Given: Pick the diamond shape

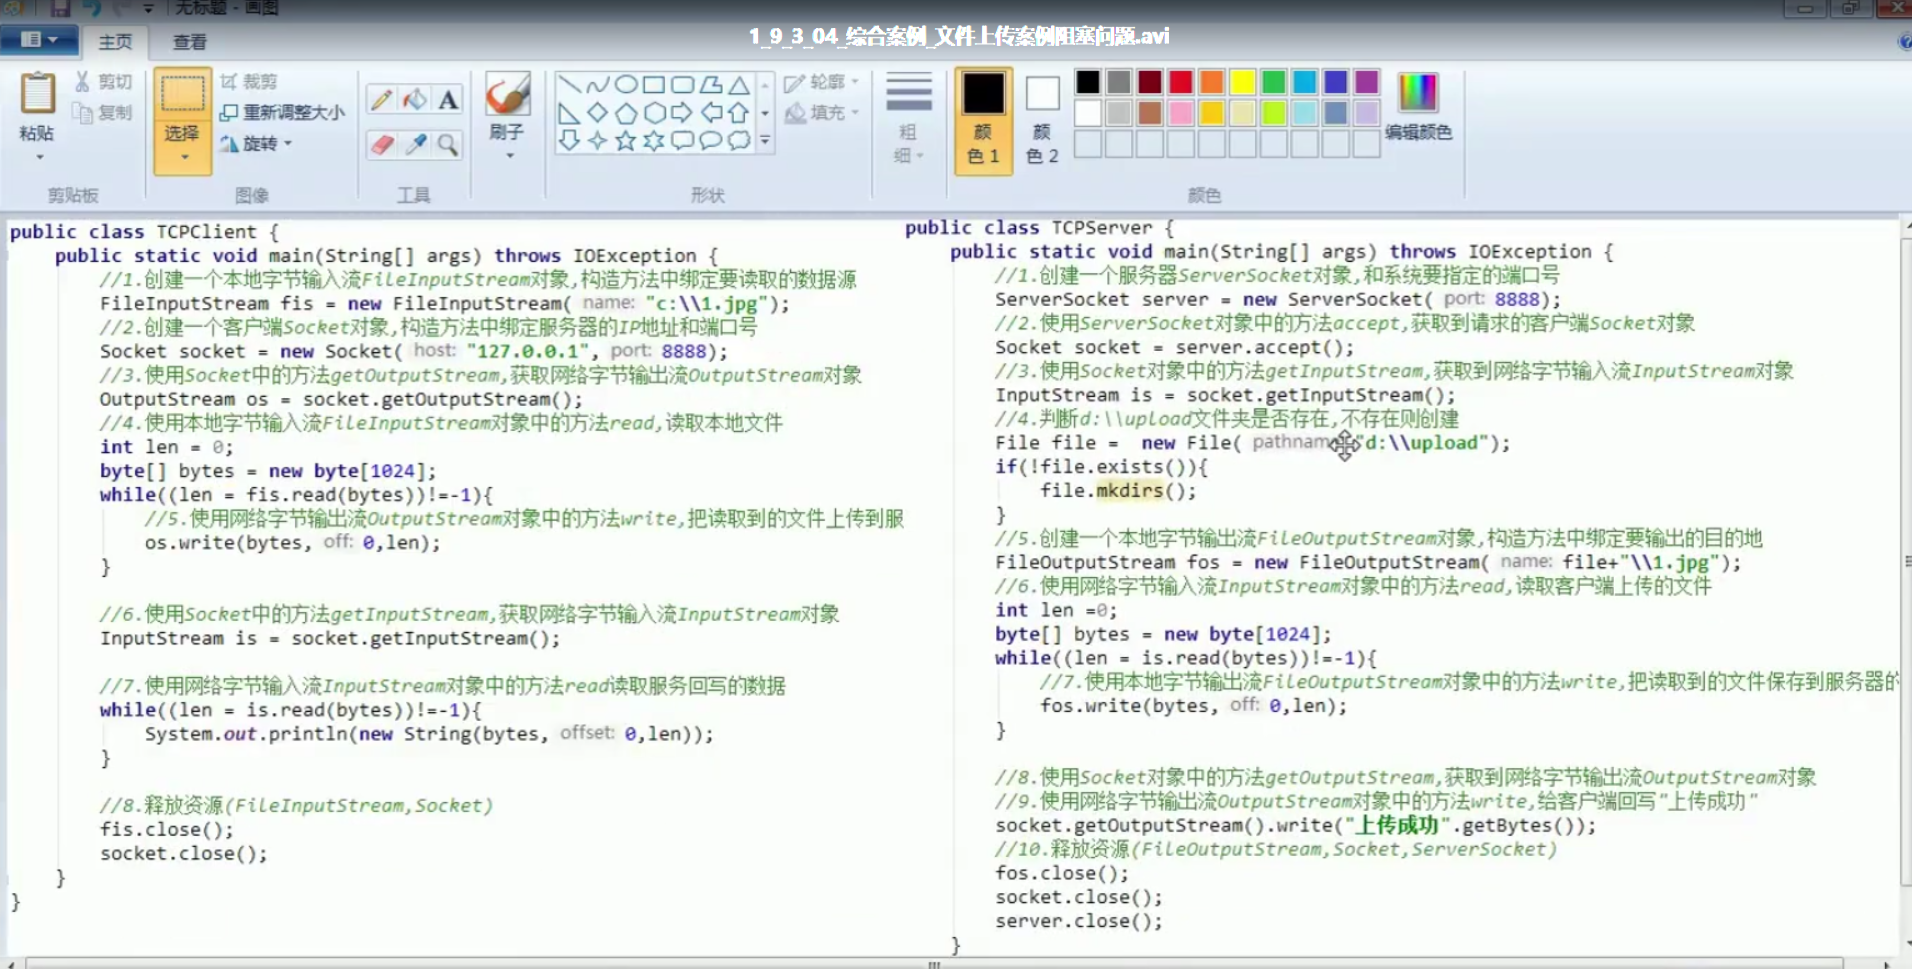Looking at the screenshot, I should pos(597,112).
